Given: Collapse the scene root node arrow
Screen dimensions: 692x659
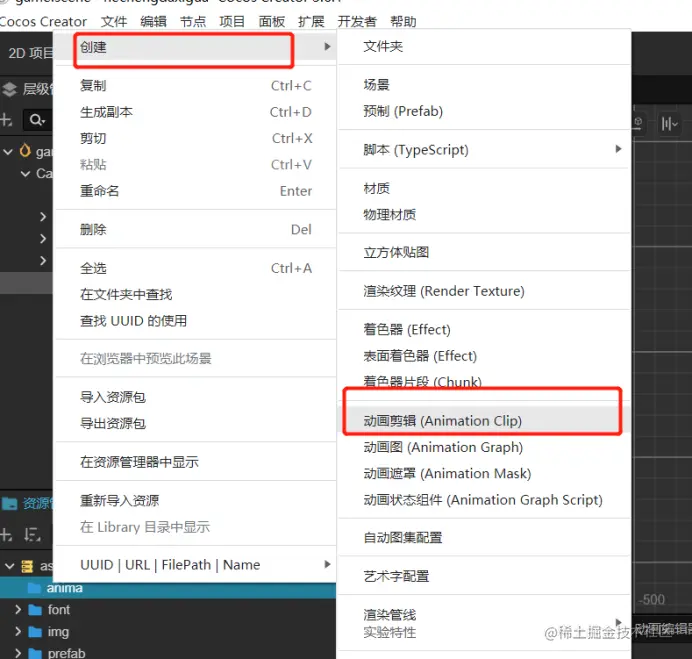Looking at the screenshot, I should click(x=8, y=152).
